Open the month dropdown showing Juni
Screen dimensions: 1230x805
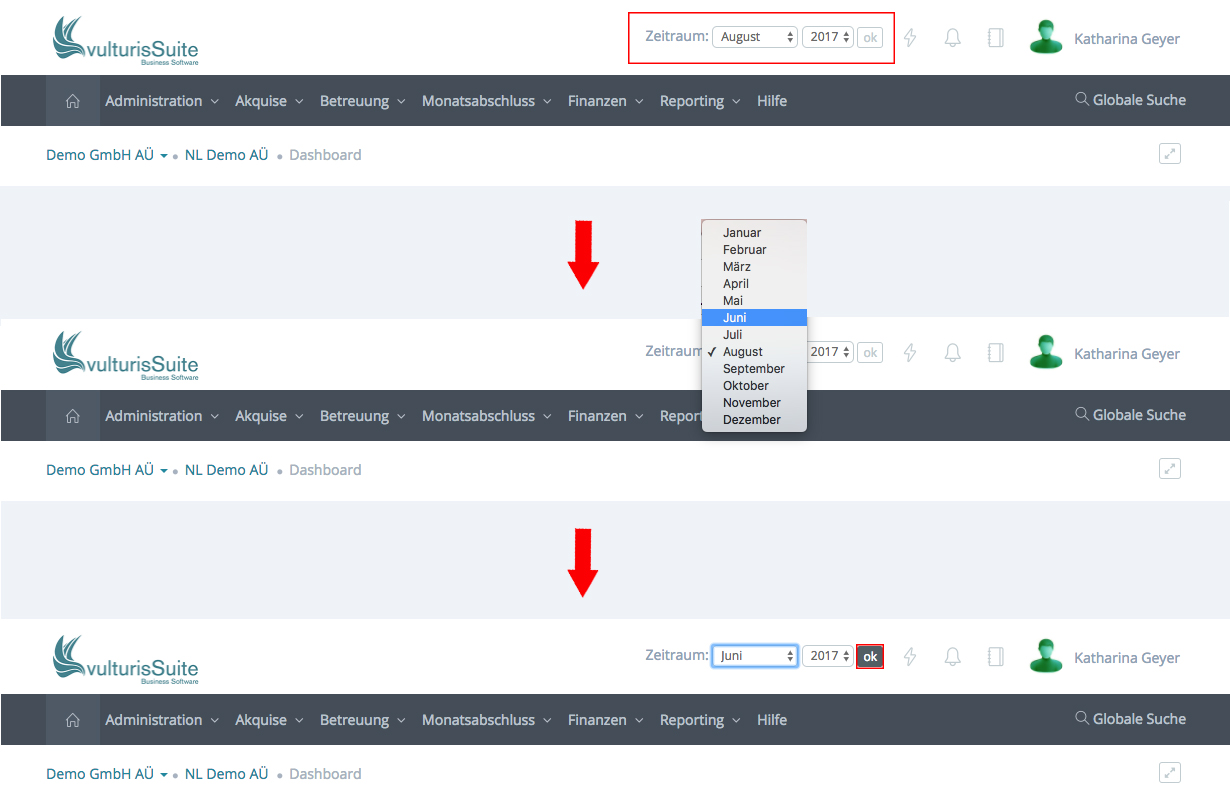pos(754,656)
